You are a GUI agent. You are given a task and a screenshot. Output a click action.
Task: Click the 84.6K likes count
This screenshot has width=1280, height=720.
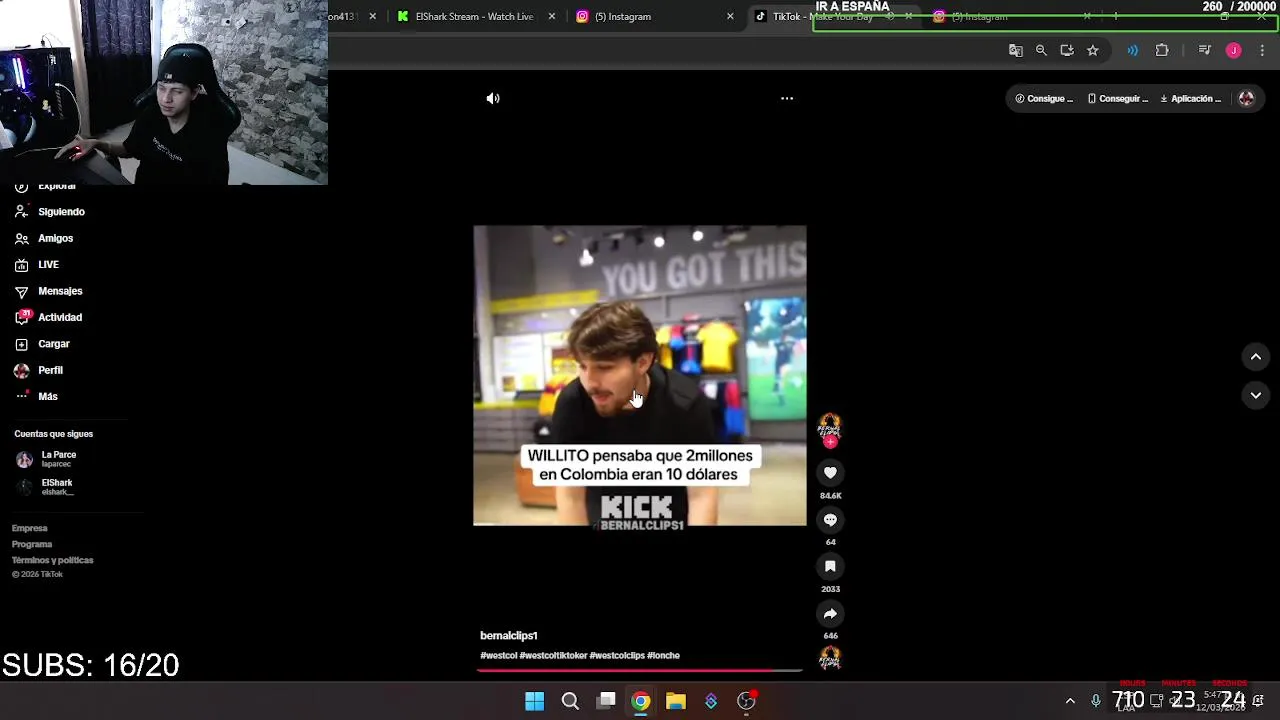830,495
